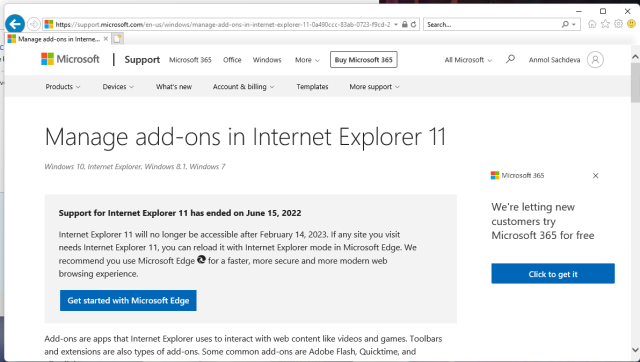This screenshot has height=362, width=640.
Task: Click the Microsoft logo
Action: pos(70,59)
